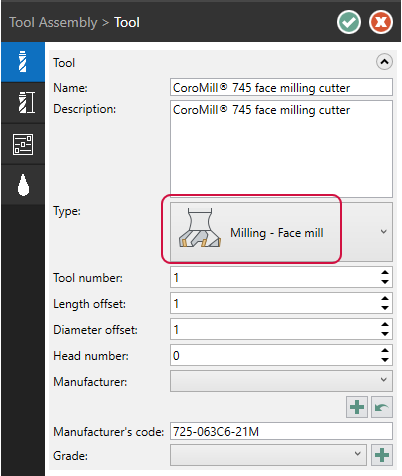Click the Name text field
The image size is (402, 476).
[x=281, y=87]
